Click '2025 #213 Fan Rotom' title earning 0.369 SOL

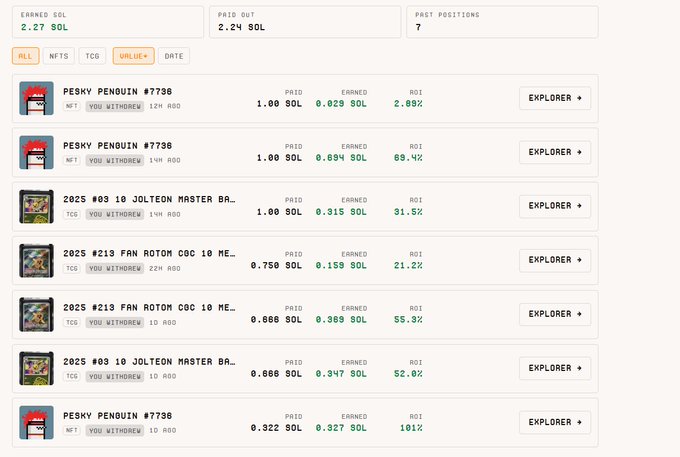click(x=149, y=308)
